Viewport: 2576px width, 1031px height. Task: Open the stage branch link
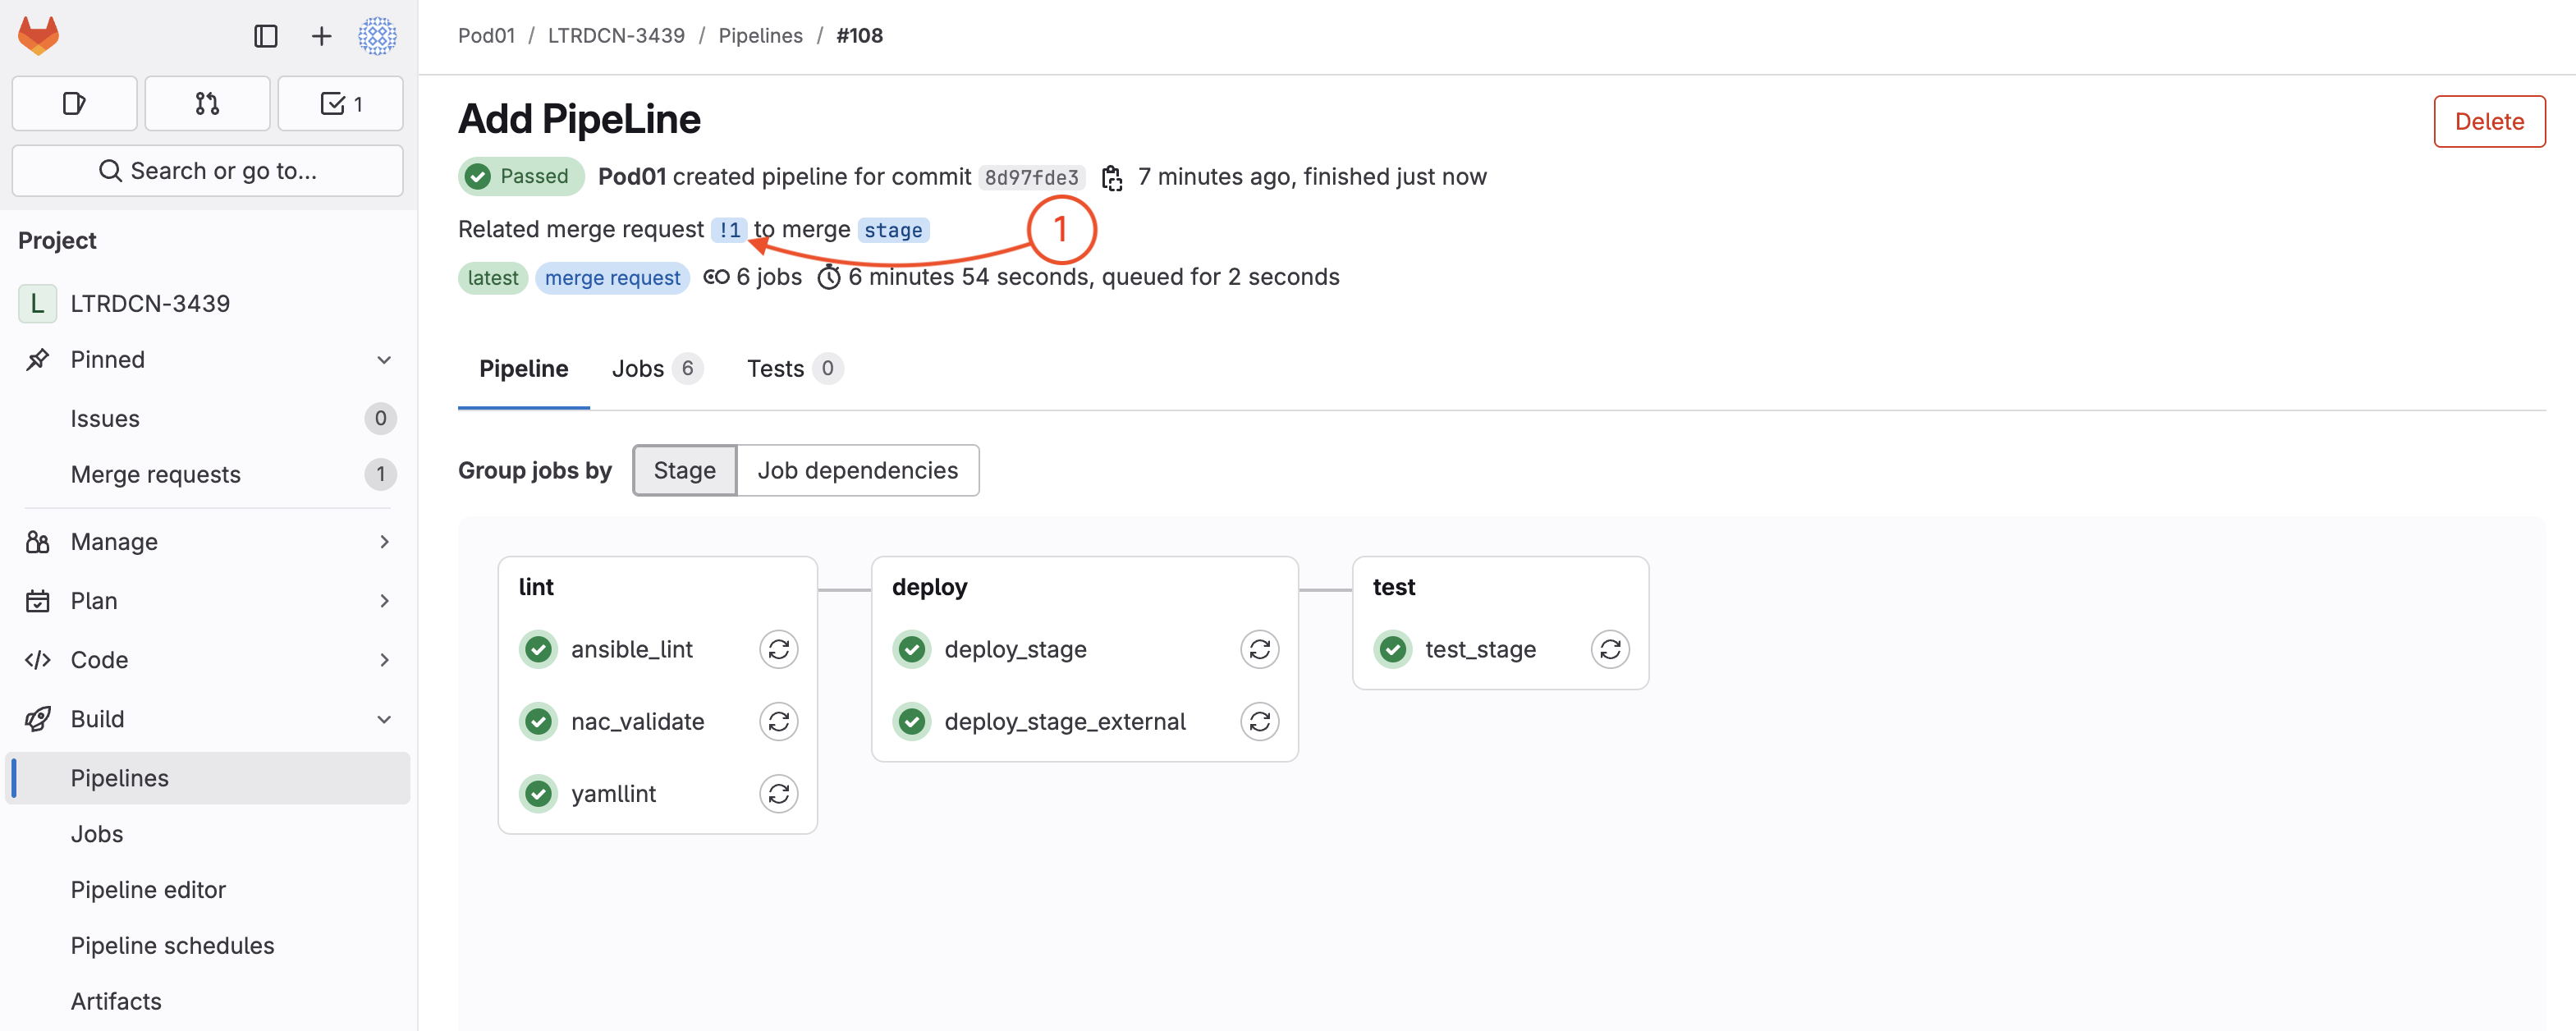tap(893, 230)
